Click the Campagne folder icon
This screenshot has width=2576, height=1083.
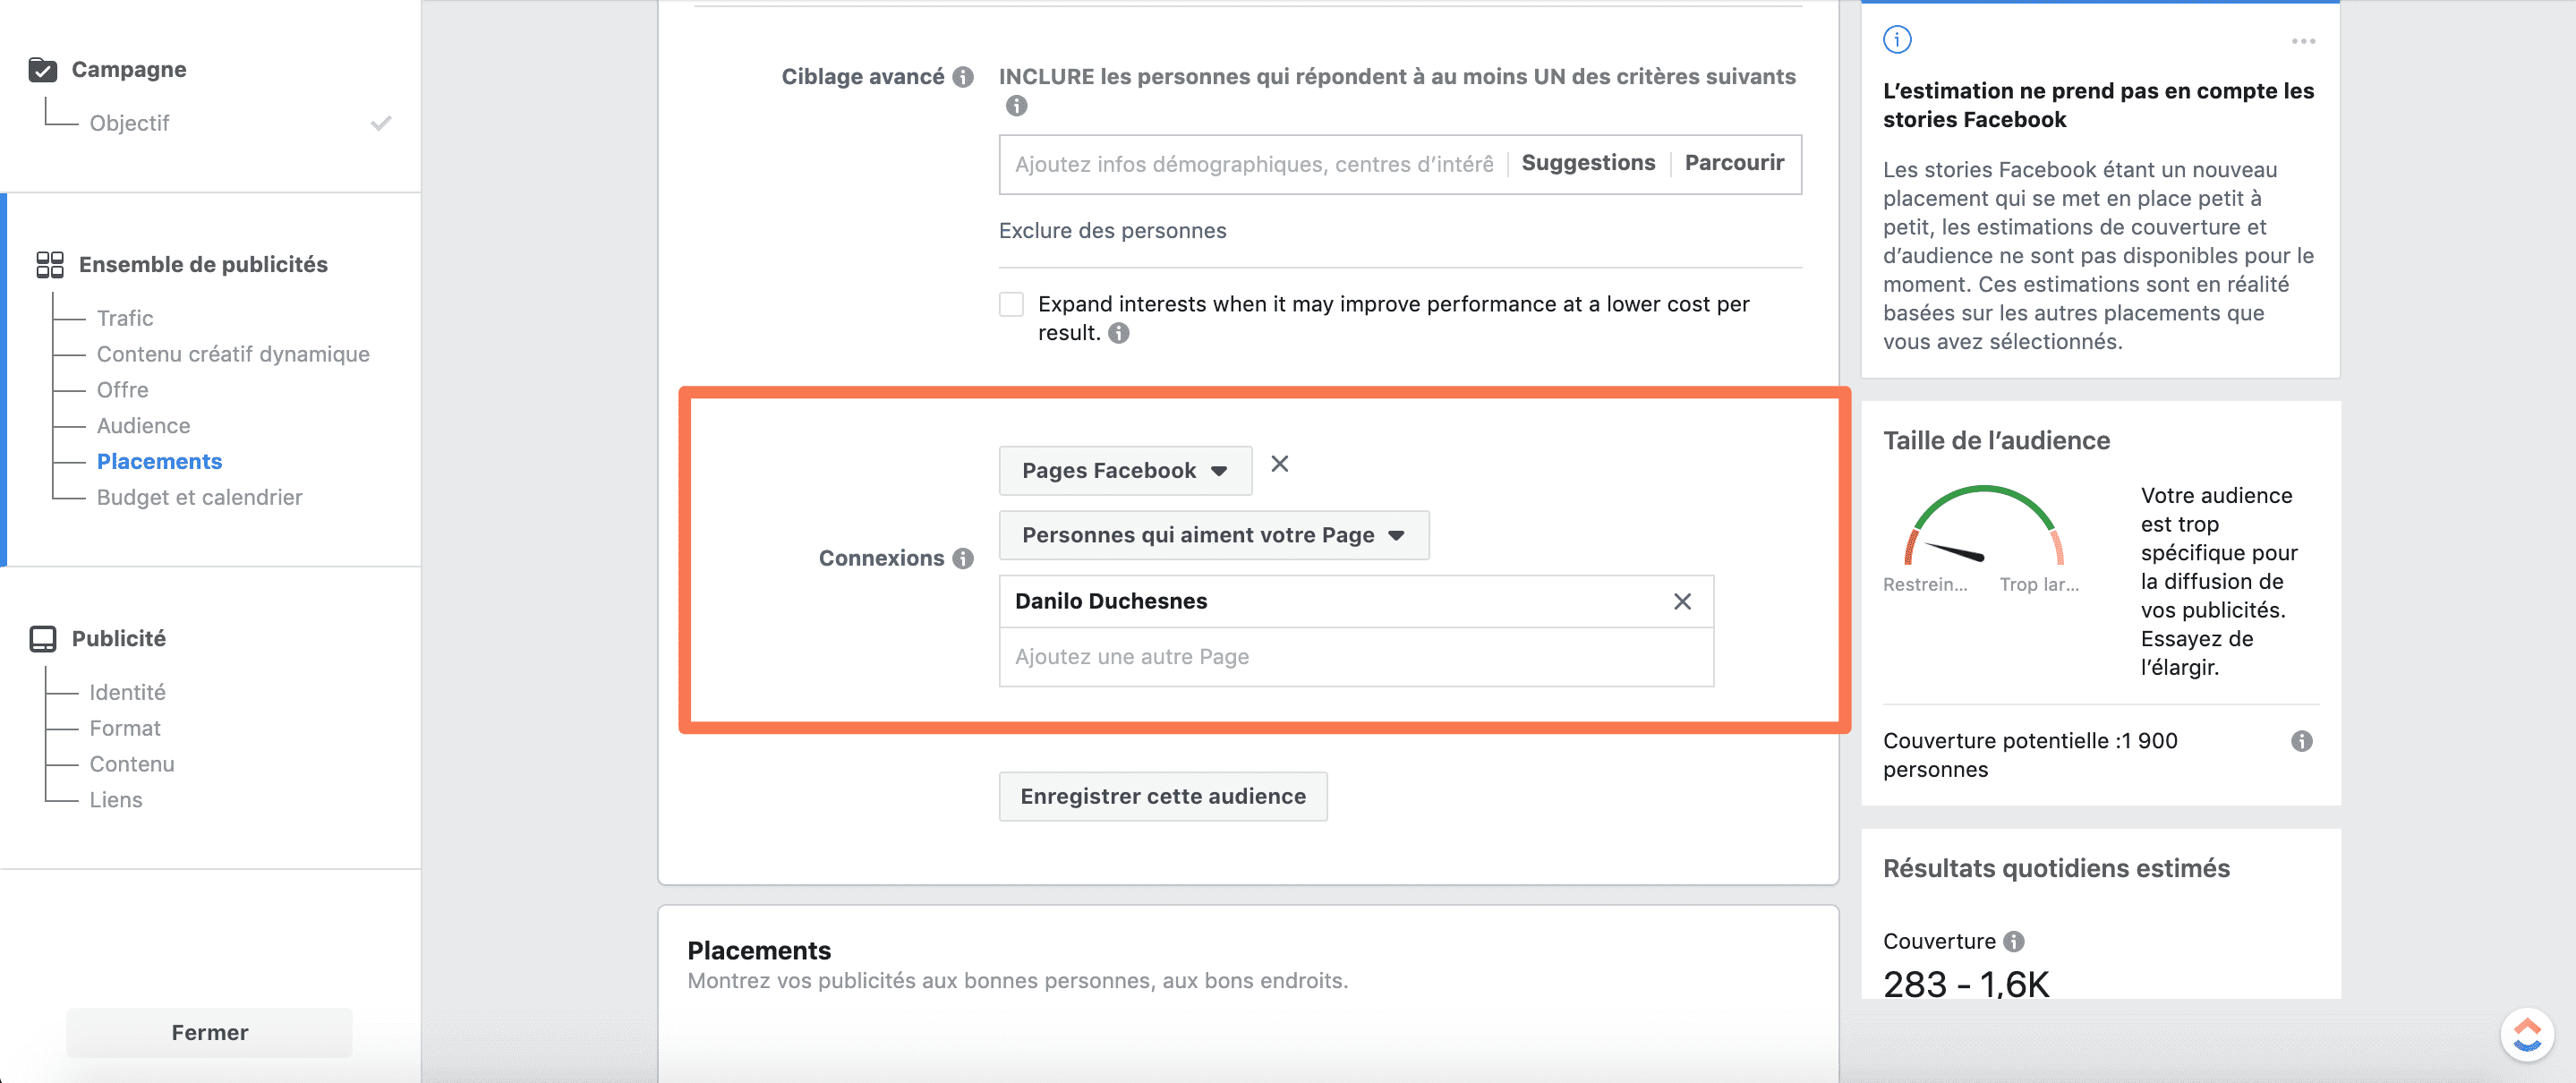[43, 69]
